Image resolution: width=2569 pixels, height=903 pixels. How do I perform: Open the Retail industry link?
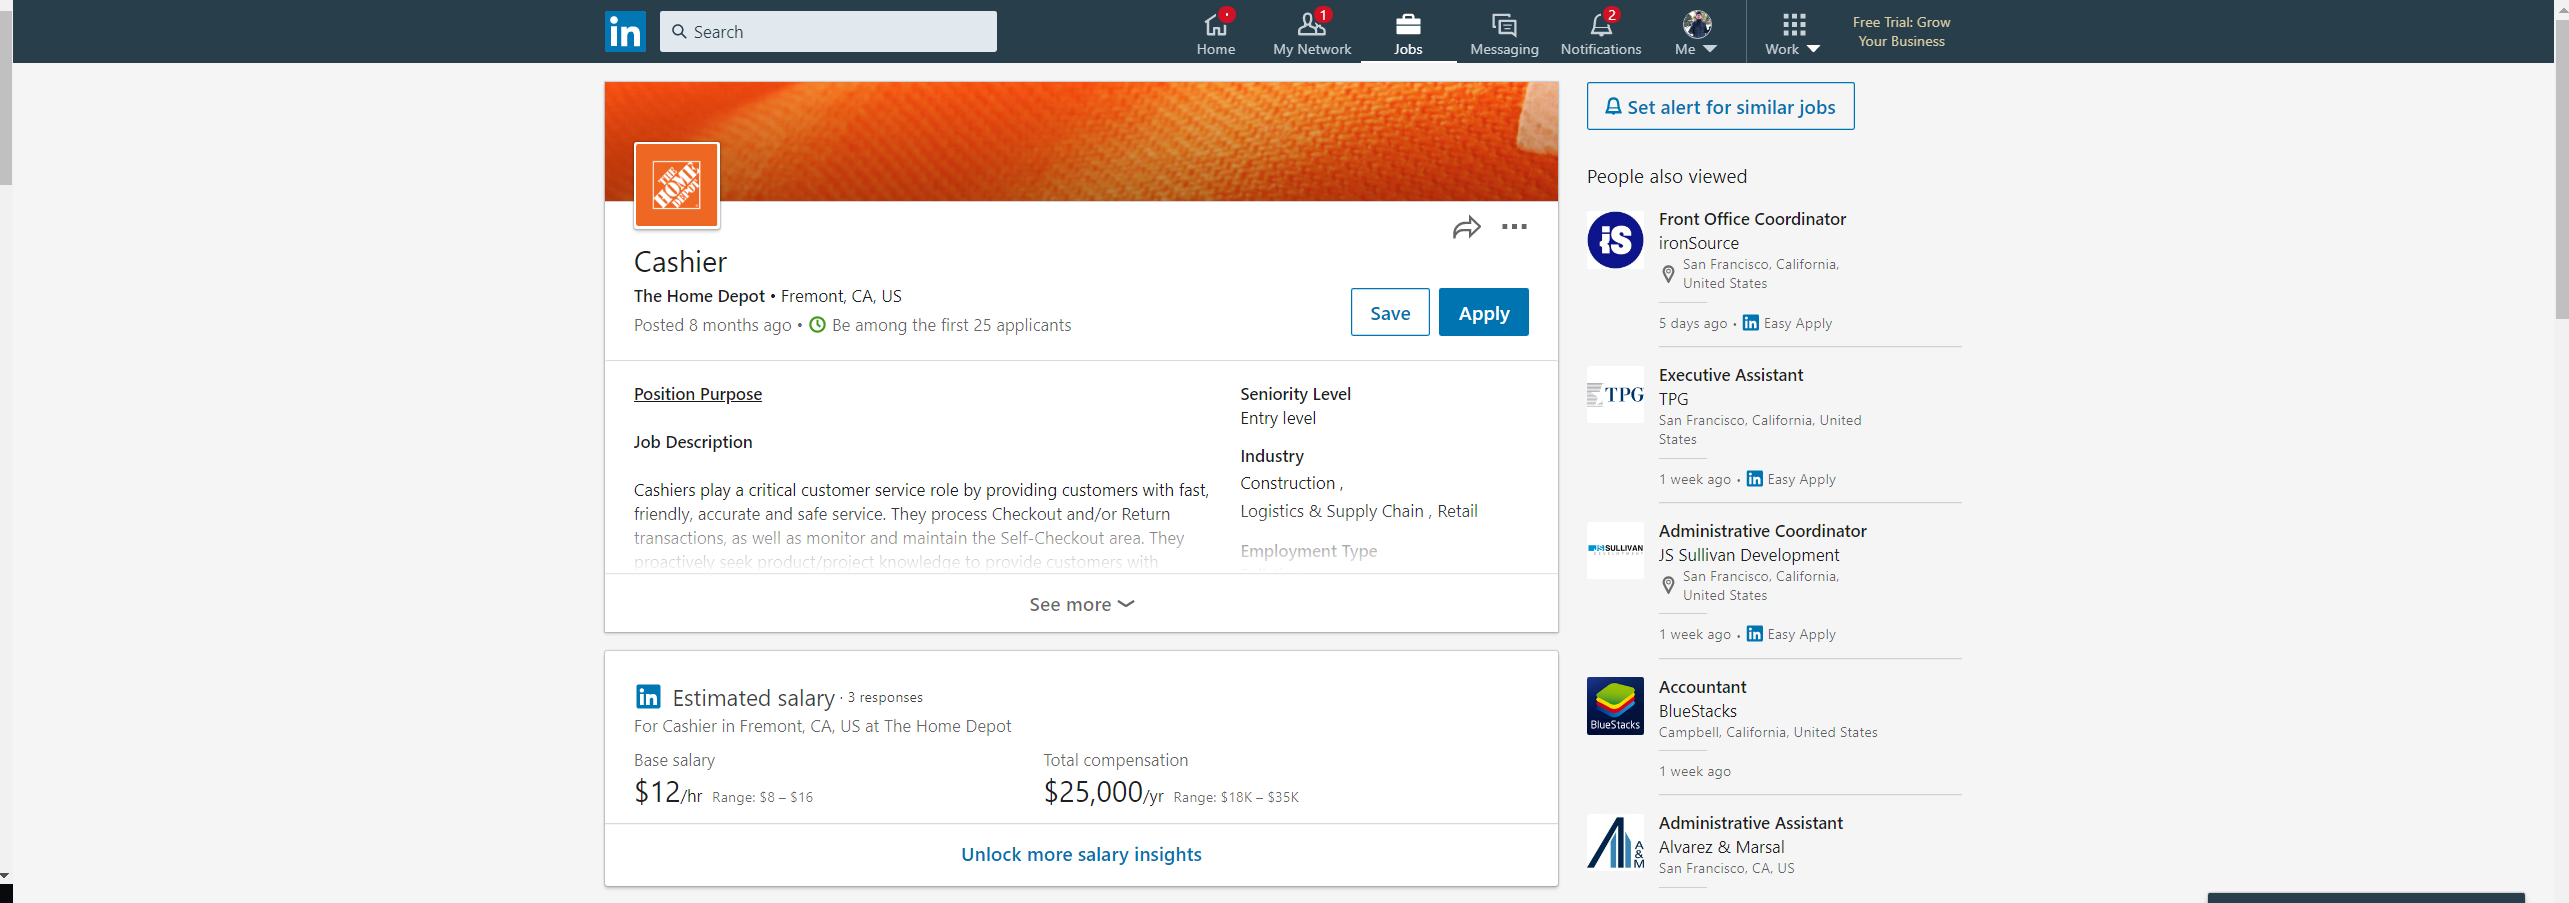1457,511
